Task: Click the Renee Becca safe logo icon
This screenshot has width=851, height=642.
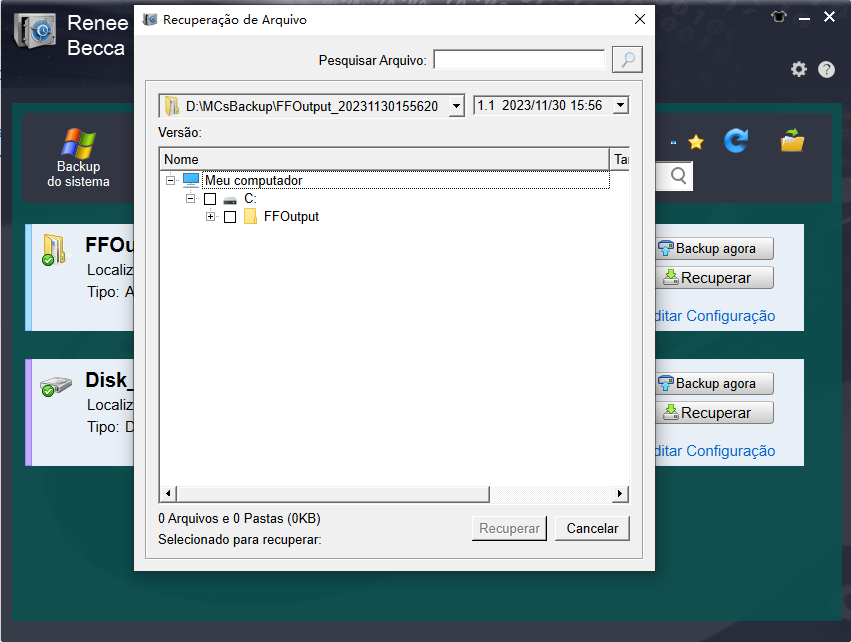Action: [x=35, y=30]
